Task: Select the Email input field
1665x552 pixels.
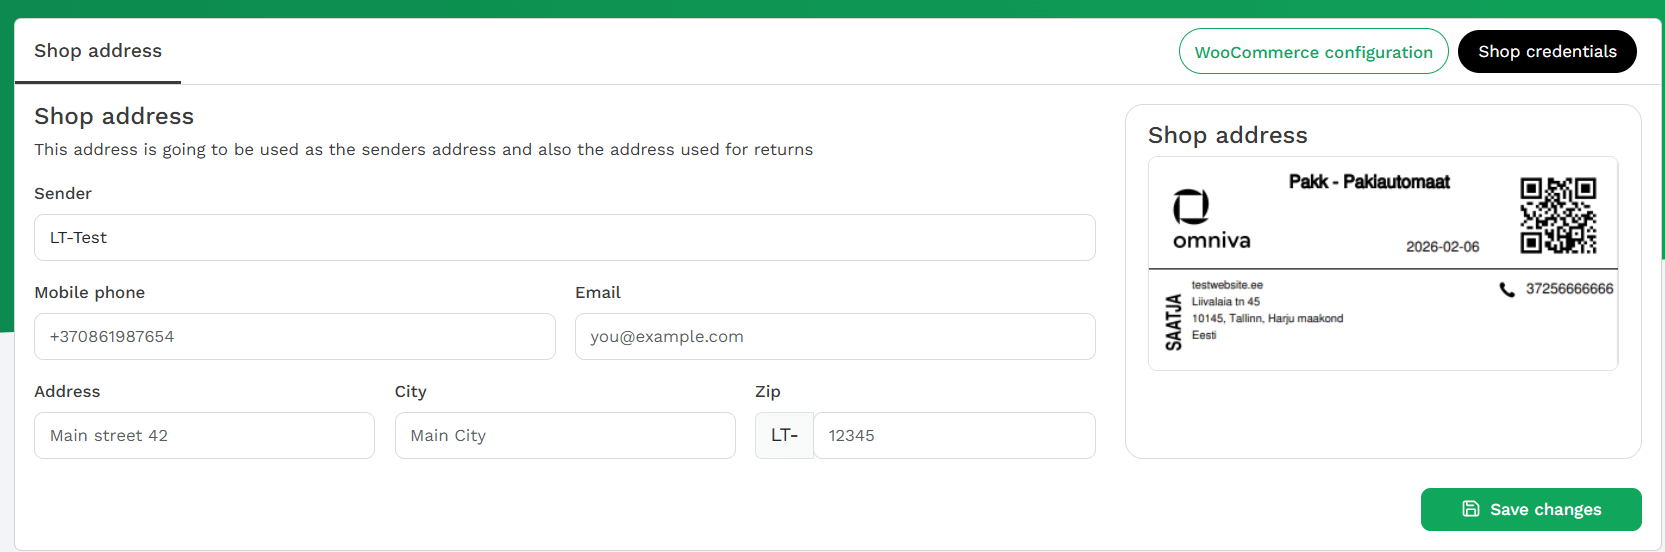Action: pyautogui.click(x=835, y=337)
